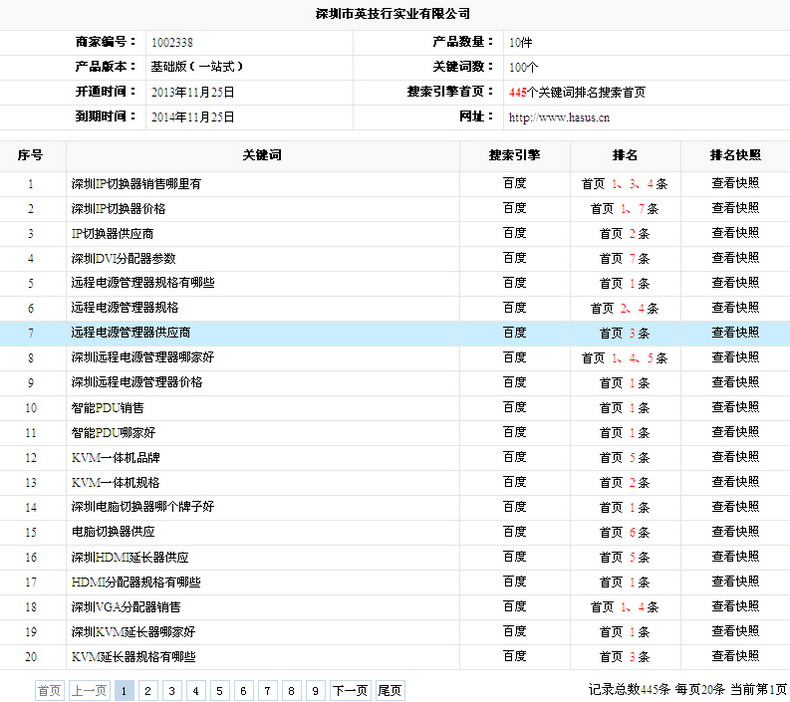This screenshot has height=702, width=790.
Task: Select keyword 深圳DVI分配器参数
Action: [123, 259]
